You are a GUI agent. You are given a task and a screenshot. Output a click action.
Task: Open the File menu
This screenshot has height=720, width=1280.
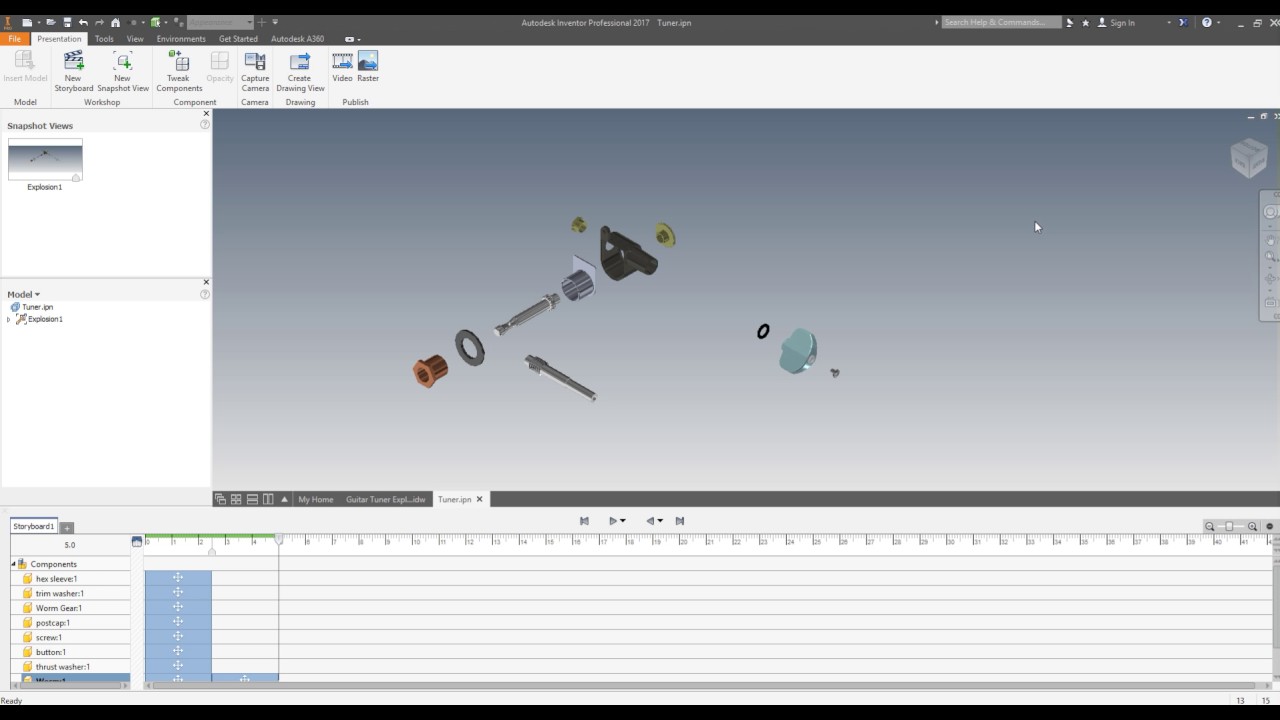(x=14, y=39)
